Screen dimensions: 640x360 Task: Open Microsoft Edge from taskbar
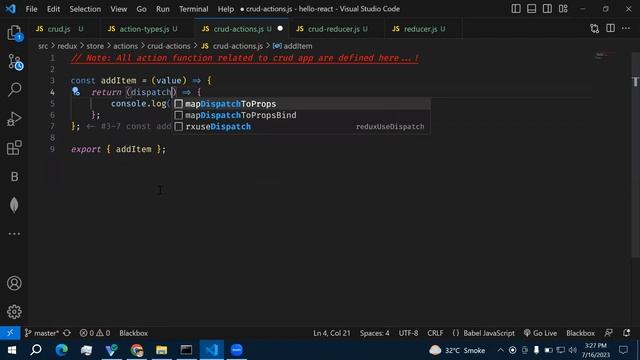pyautogui.click(x=62, y=350)
